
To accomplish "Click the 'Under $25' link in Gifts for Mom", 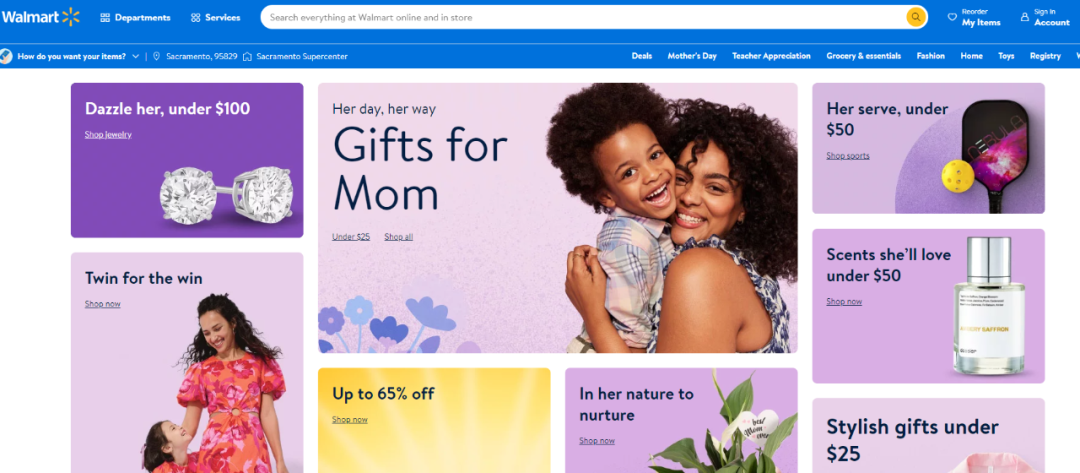I will tap(351, 237).
